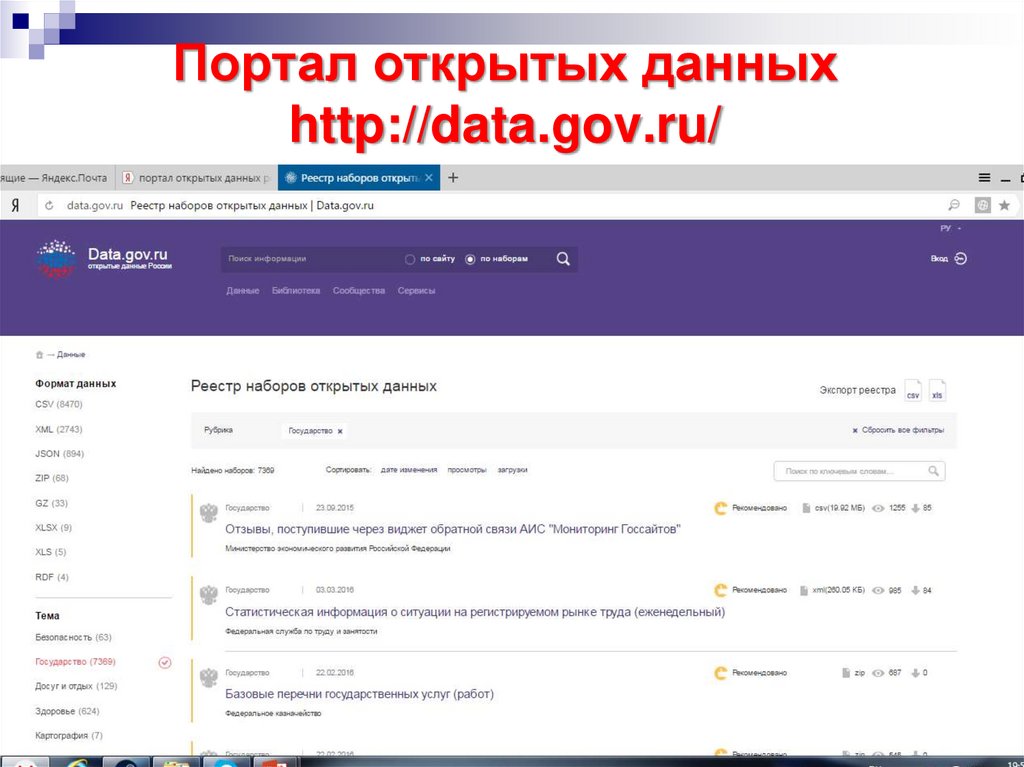Click the Вход login icon
The width and height of the screenshot is (1024, 767).
[960, 259]
